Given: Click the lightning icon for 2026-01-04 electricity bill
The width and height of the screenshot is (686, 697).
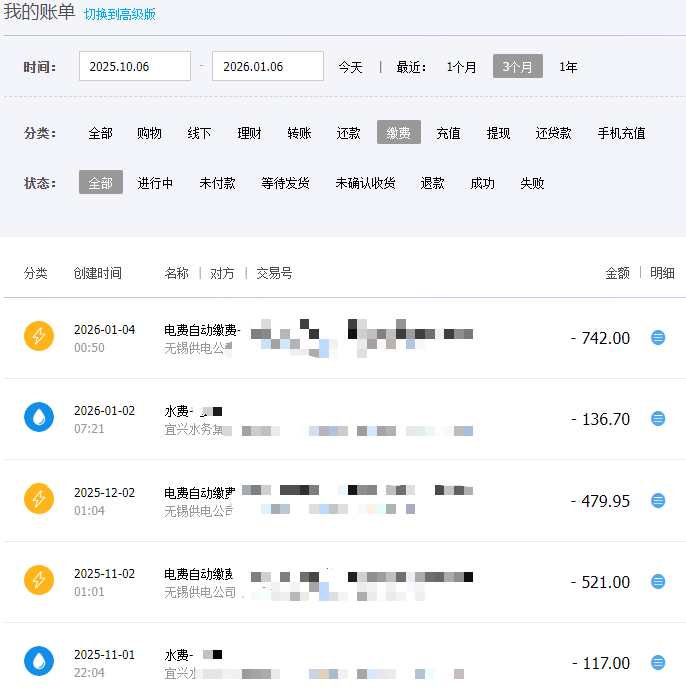Looking at the screenshot, I should point(39,337).
